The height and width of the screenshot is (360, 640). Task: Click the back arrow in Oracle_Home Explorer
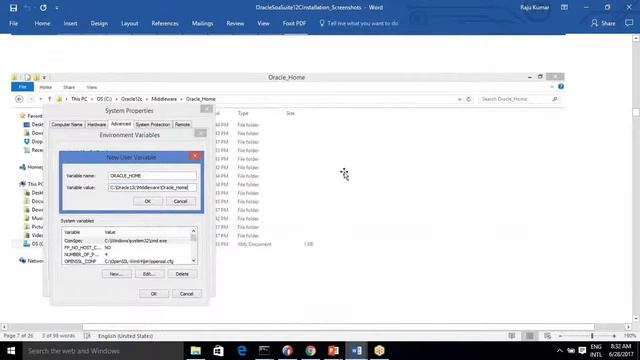click(x=19, y=99)
